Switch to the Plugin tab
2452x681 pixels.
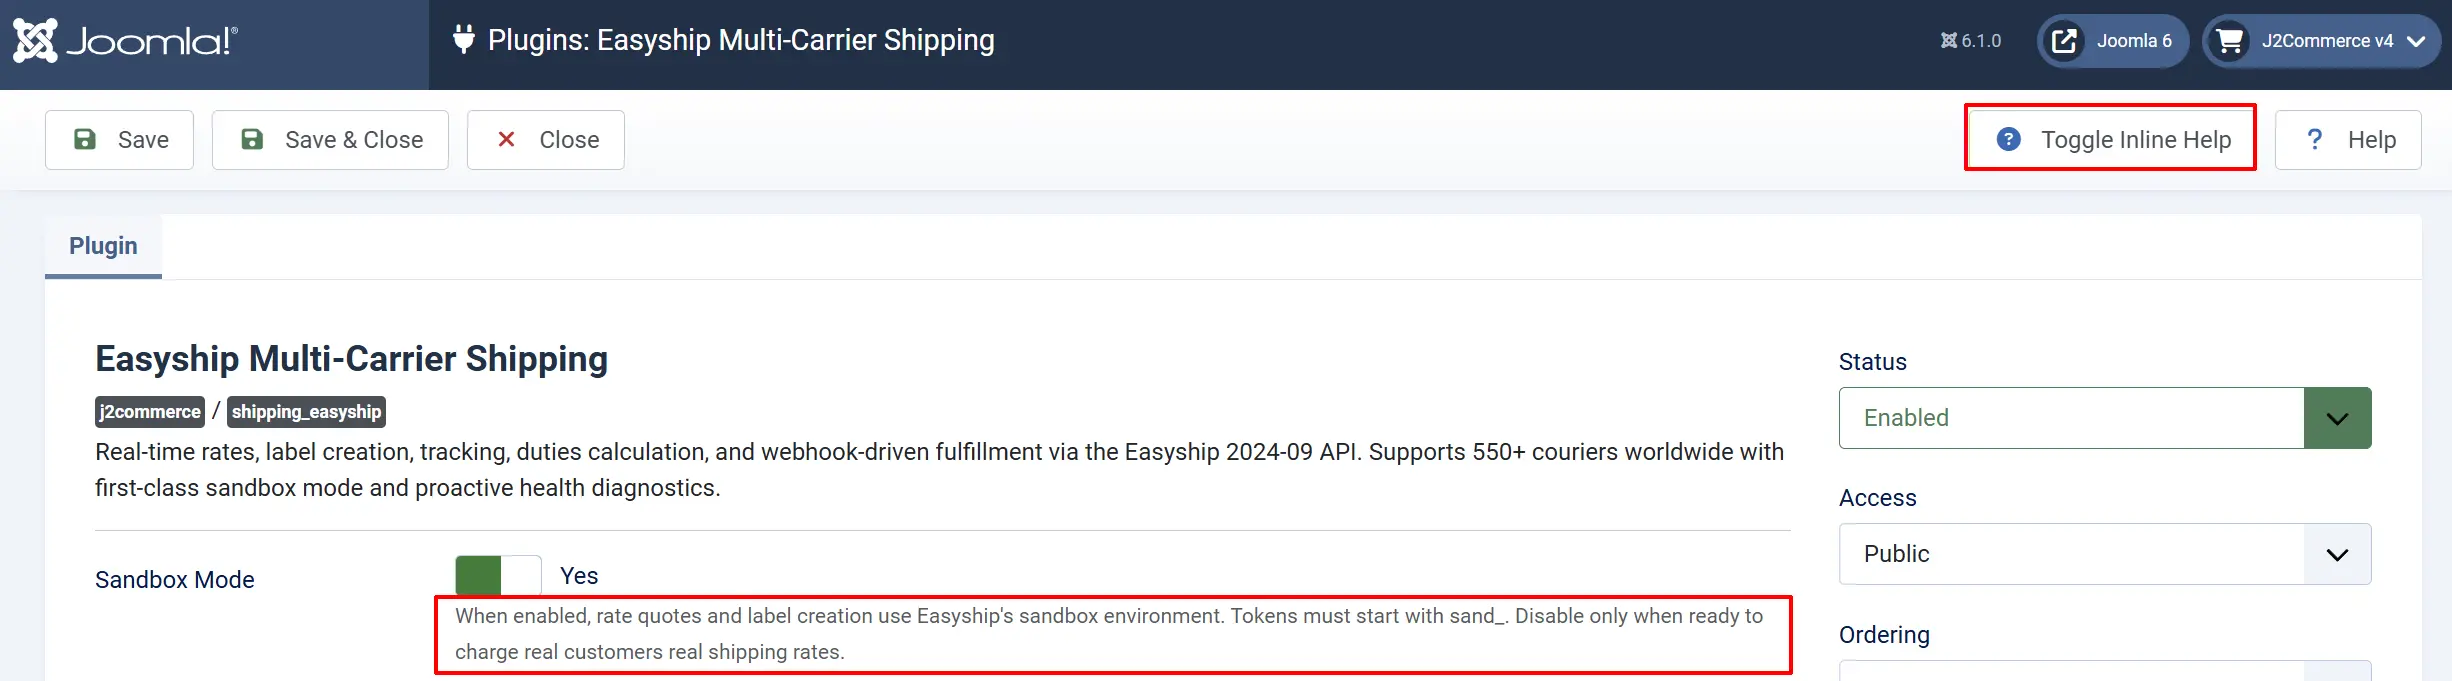[x=103, y=246]
